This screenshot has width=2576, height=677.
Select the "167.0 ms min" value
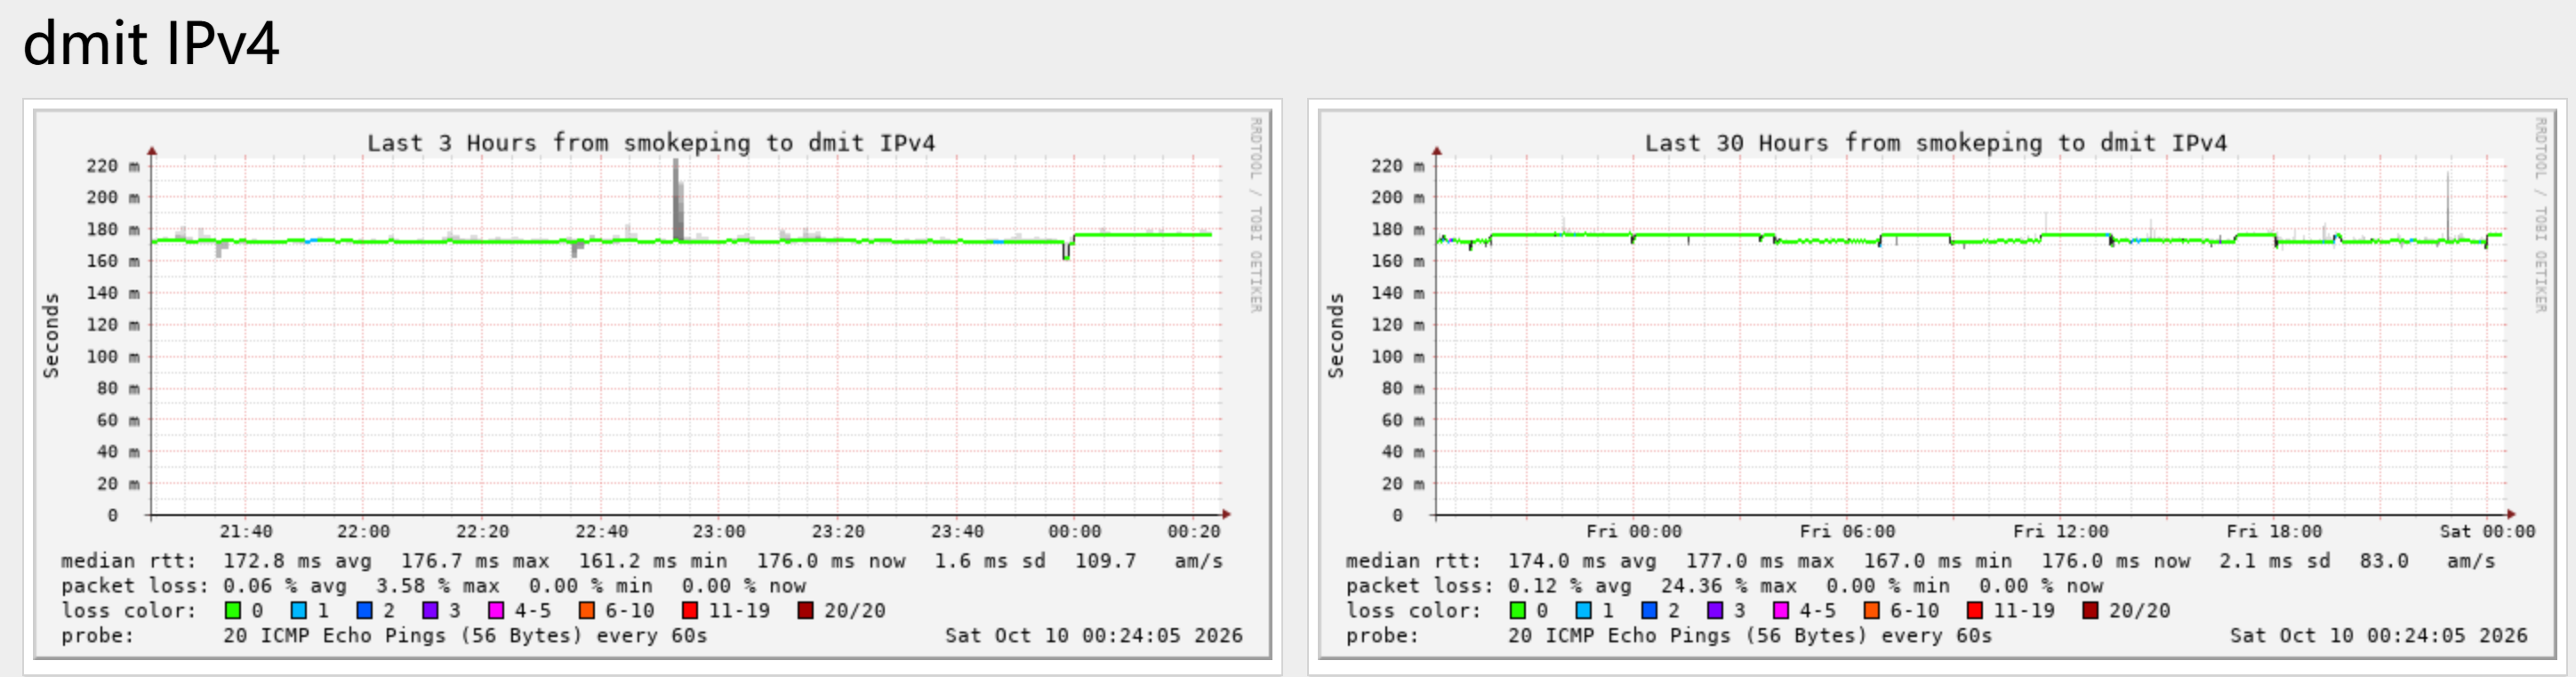point(1938,561)
